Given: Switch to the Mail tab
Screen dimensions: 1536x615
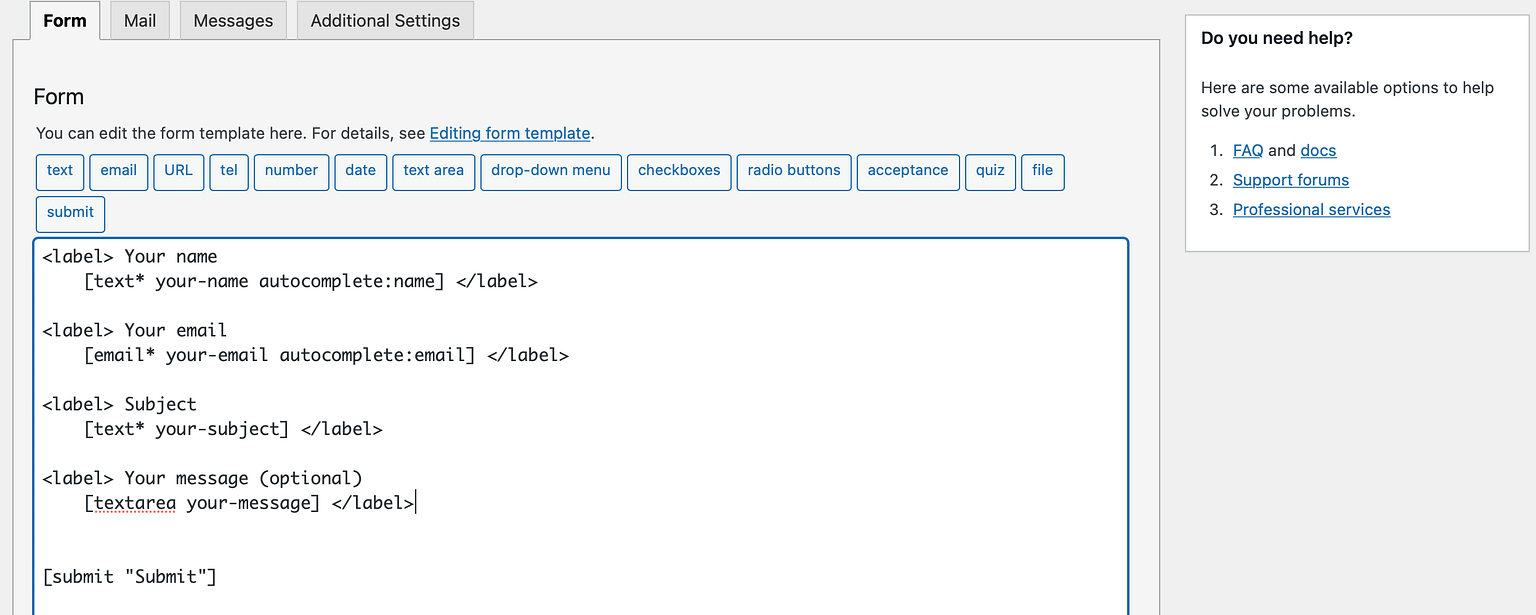Looking at the screenshot, I should click(x=140, y=21).
